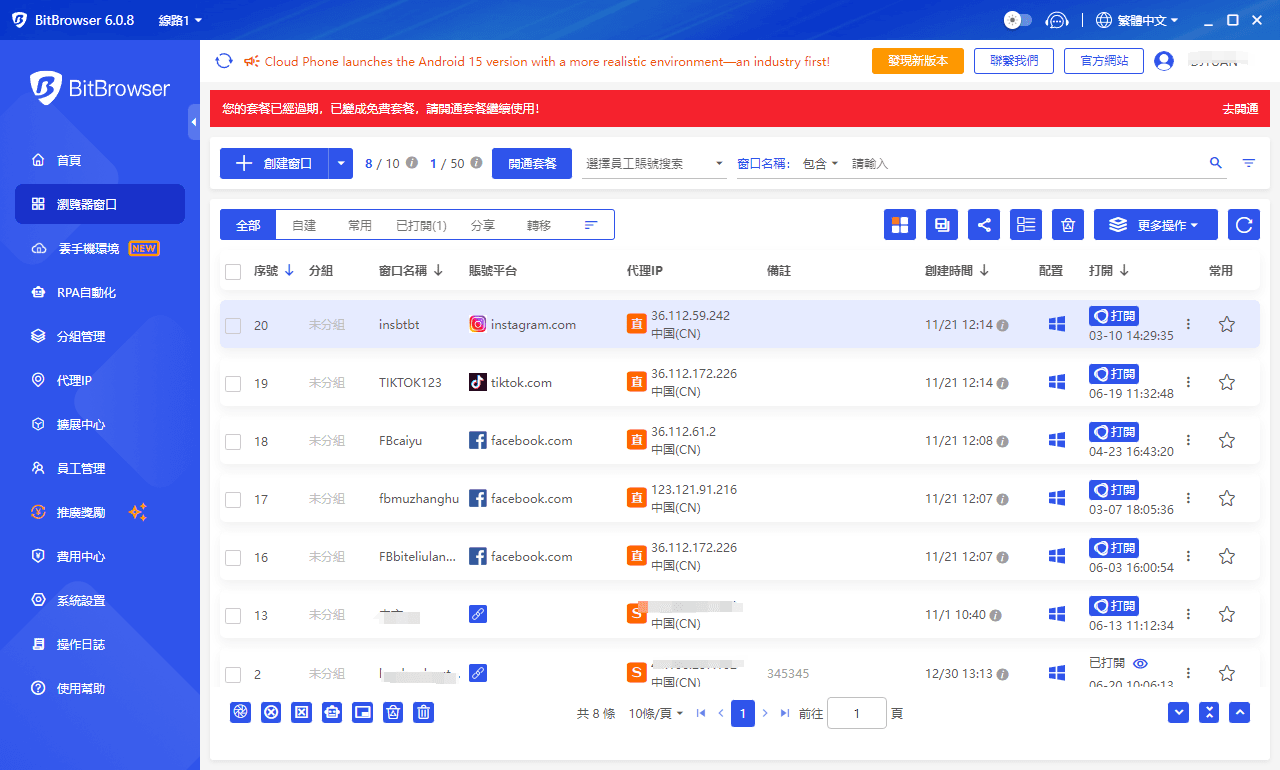Open the 10條/頁 page size dropdown
This screenshot has width=1280, height=770.
656,713
